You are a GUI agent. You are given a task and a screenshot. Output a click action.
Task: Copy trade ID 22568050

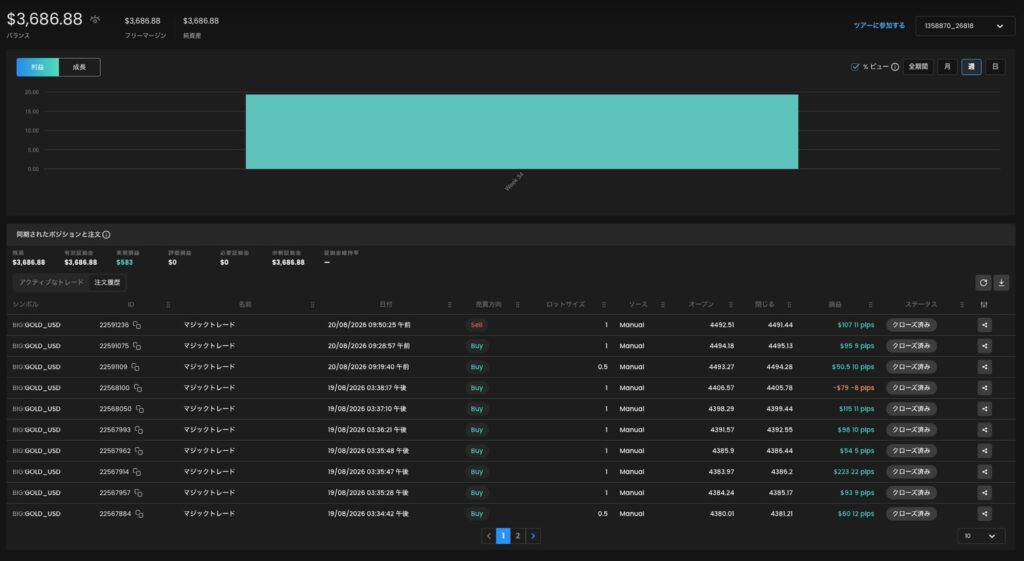click(140, 409)
